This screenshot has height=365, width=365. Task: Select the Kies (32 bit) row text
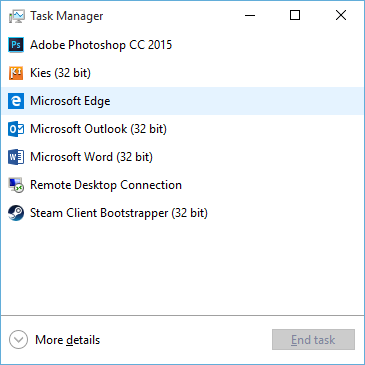(60, 73)
